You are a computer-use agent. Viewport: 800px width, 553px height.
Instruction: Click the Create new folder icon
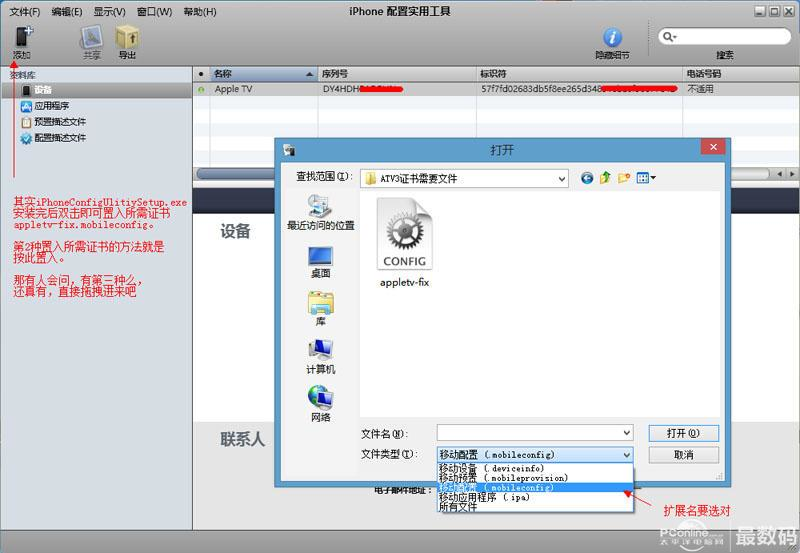(x=623, y=178)
